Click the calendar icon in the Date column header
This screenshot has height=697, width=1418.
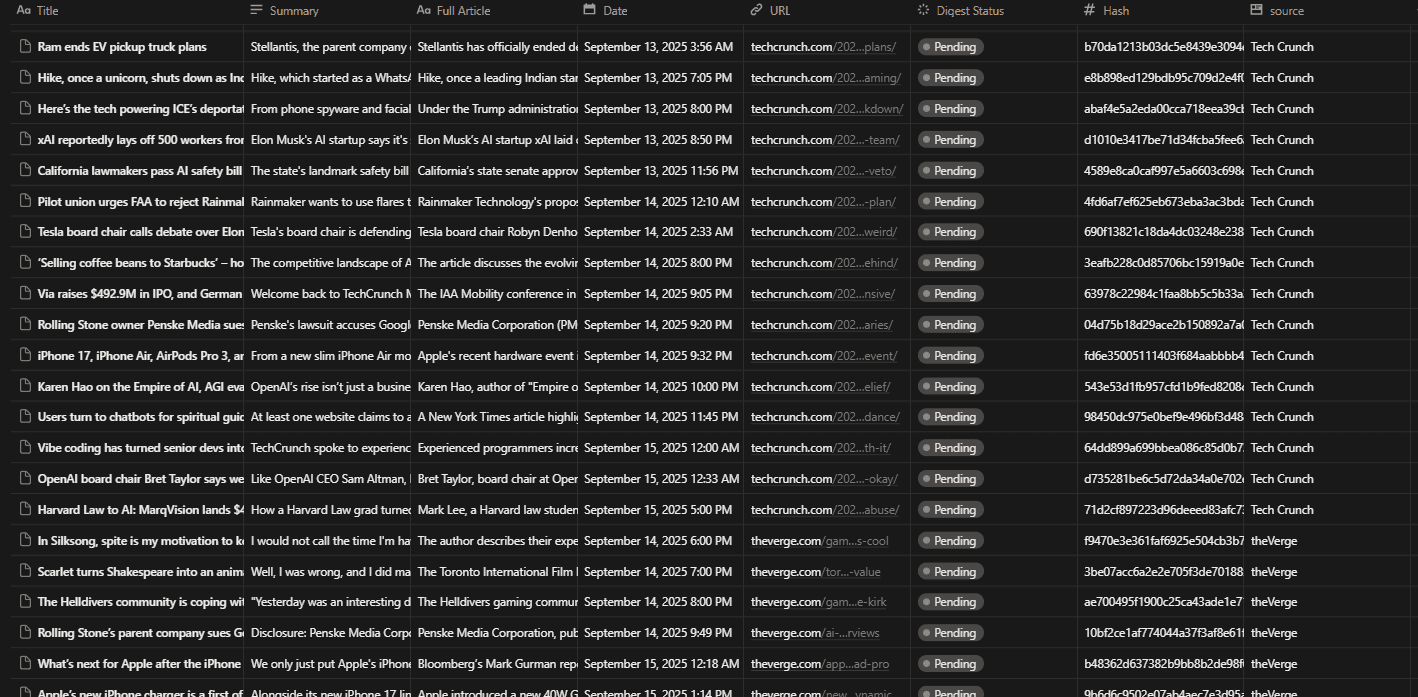point(590,10)
